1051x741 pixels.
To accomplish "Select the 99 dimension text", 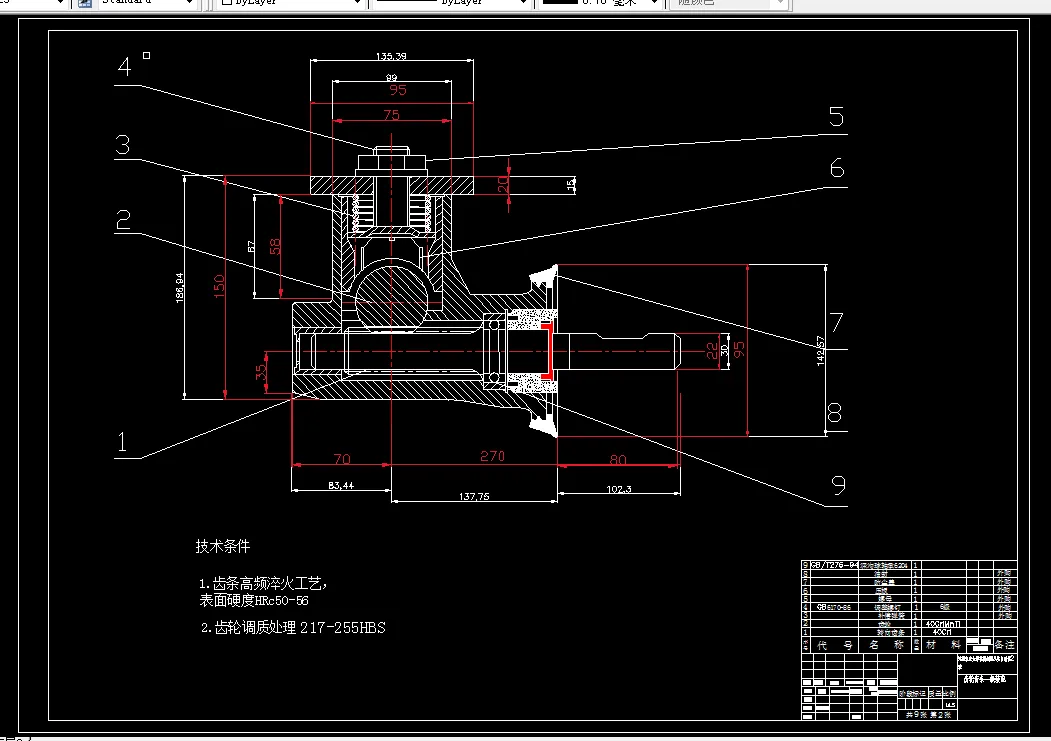I will point(391,78).
